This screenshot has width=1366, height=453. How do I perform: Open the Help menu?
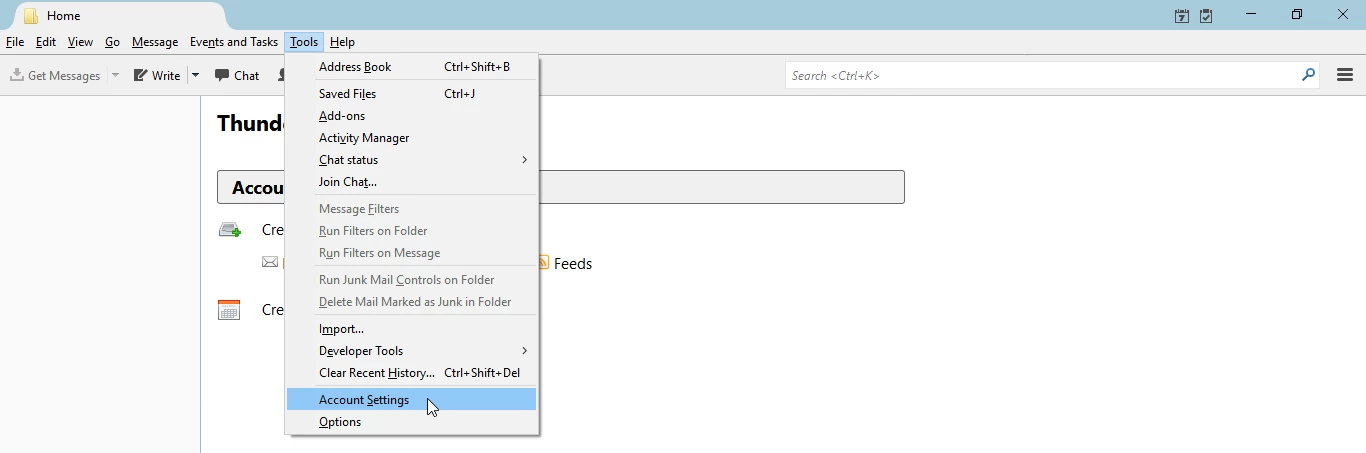(343, 42)
